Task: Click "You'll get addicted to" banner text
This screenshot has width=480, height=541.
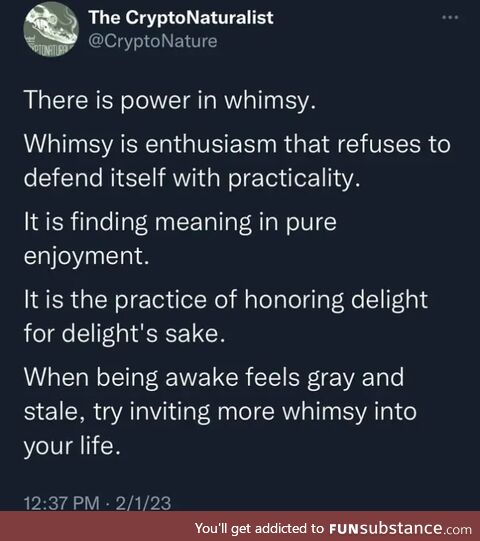Action: click(x=259, y=528)
